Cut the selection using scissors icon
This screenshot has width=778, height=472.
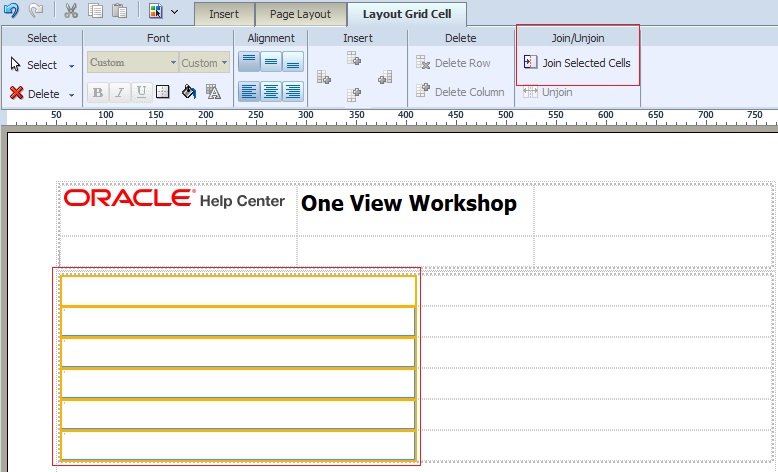click(x=71, y=10)
